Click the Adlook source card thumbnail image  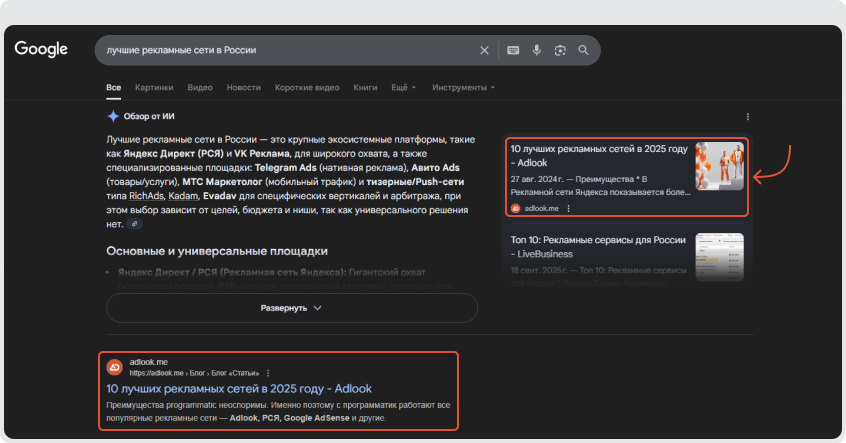(720, 165)
